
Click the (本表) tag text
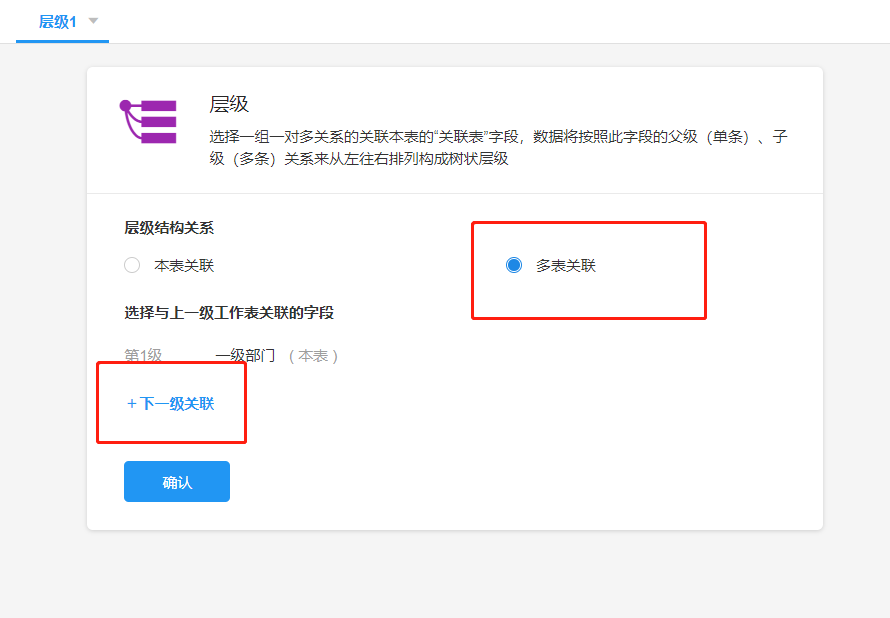click(314, 355)
